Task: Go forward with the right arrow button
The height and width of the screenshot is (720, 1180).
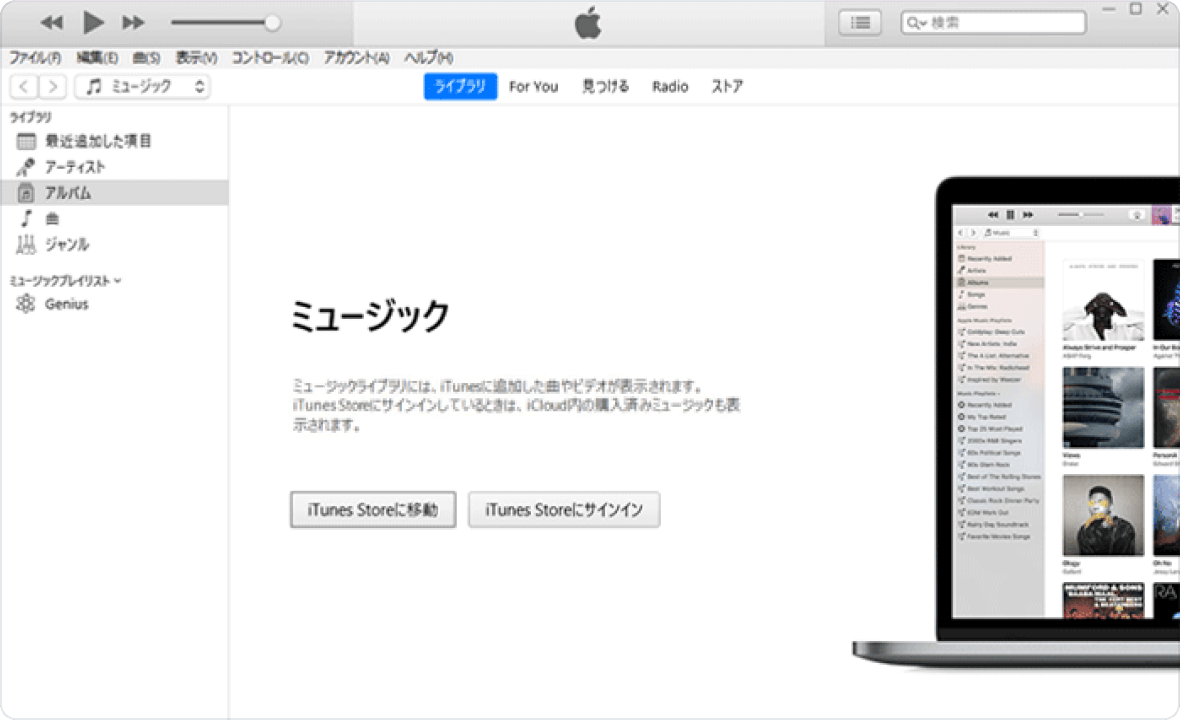Action: click(x=52, y=87)
